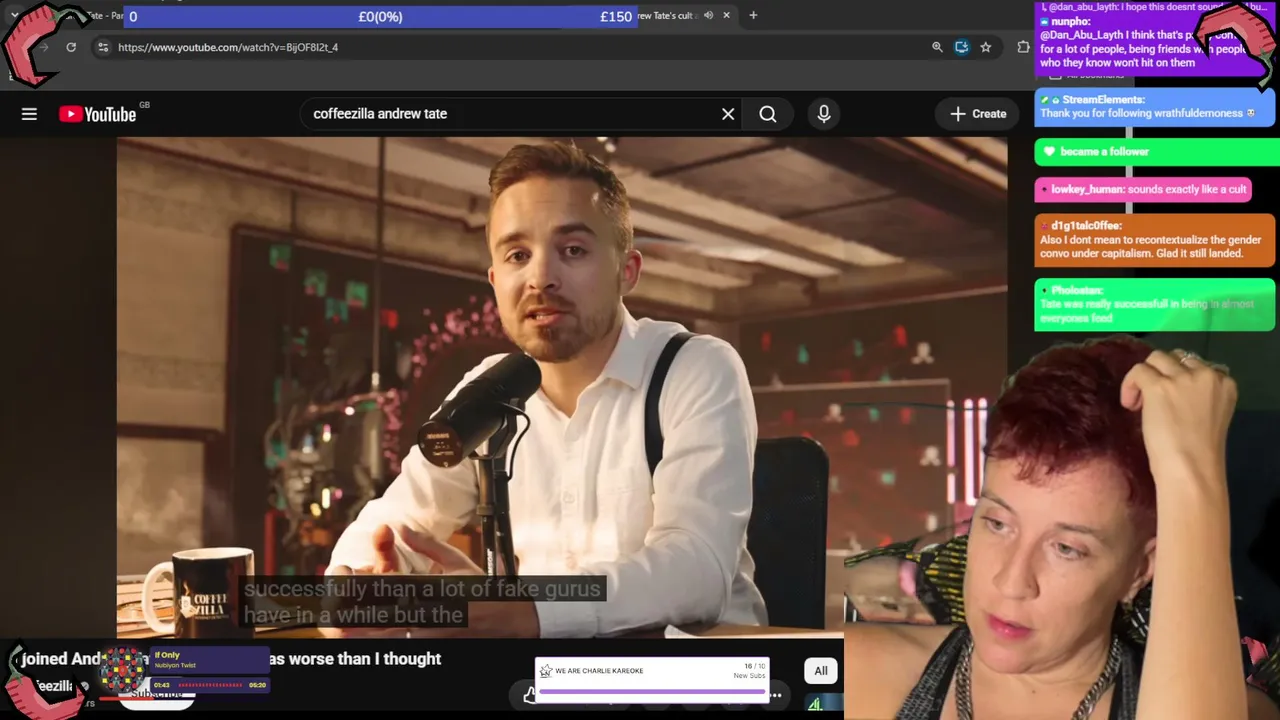Image resolution: width=1280 pixels, height=720 pixels.
Task: Like the video with thumbs up
Action: (529, 695)
